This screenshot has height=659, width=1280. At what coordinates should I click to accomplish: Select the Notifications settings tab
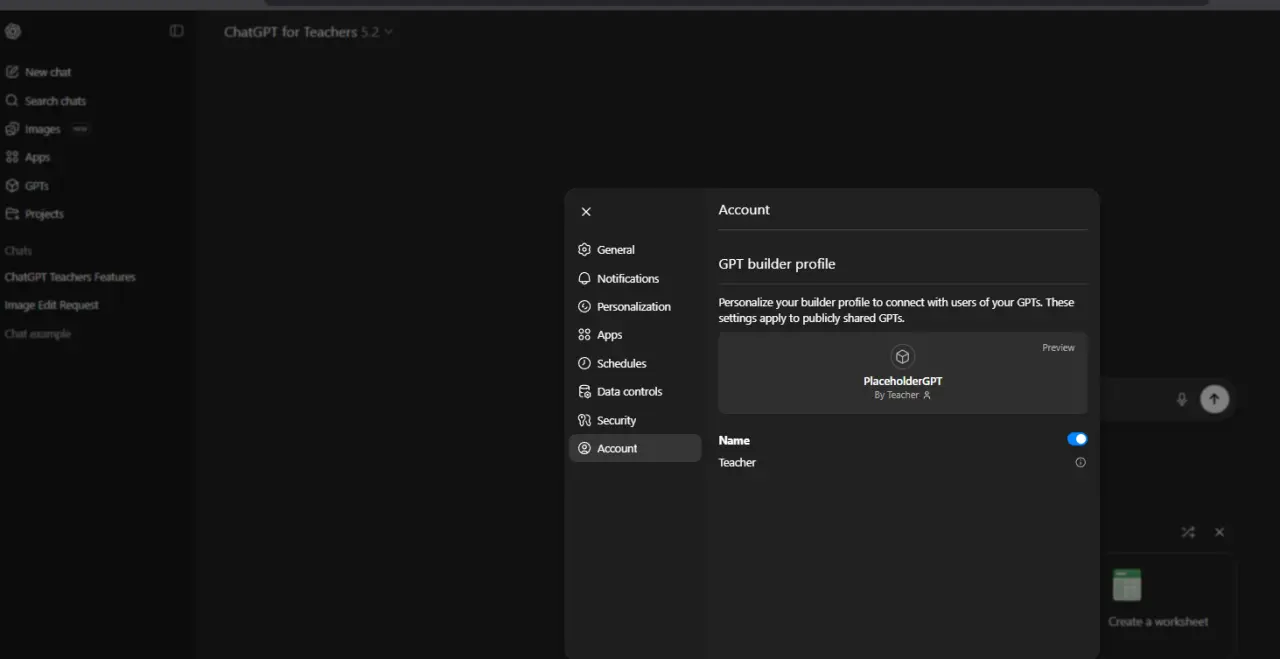[635, 278]
